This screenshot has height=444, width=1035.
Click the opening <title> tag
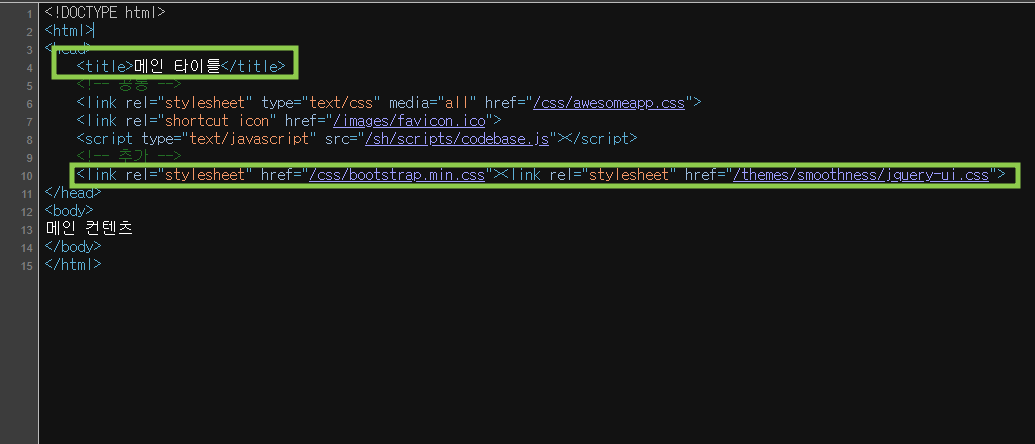click(106, 66)
